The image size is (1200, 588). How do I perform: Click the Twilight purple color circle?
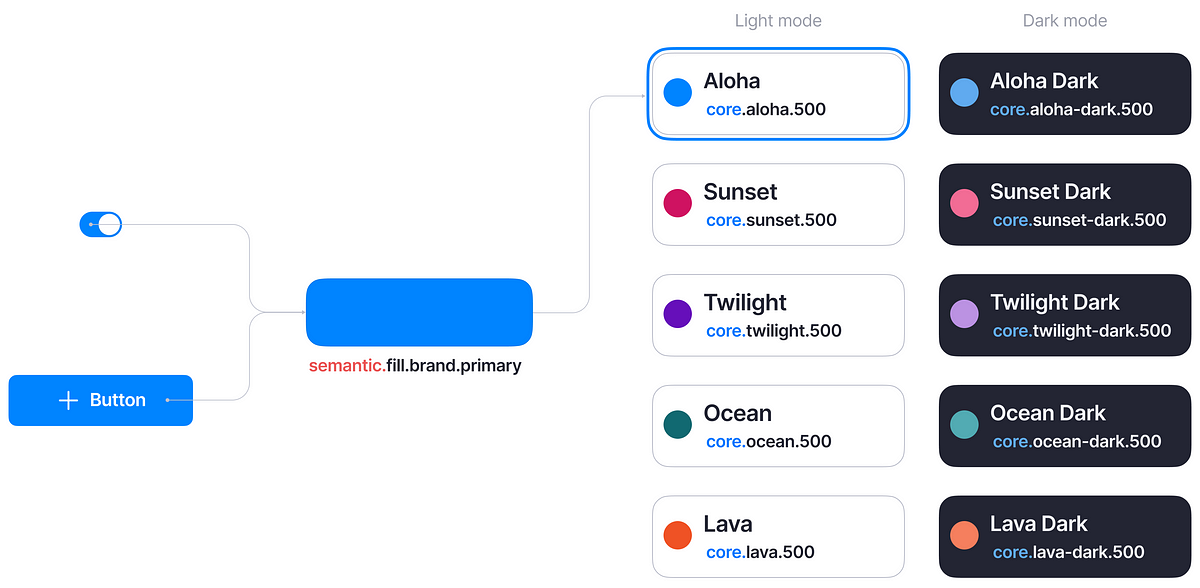tap(678, 314)
